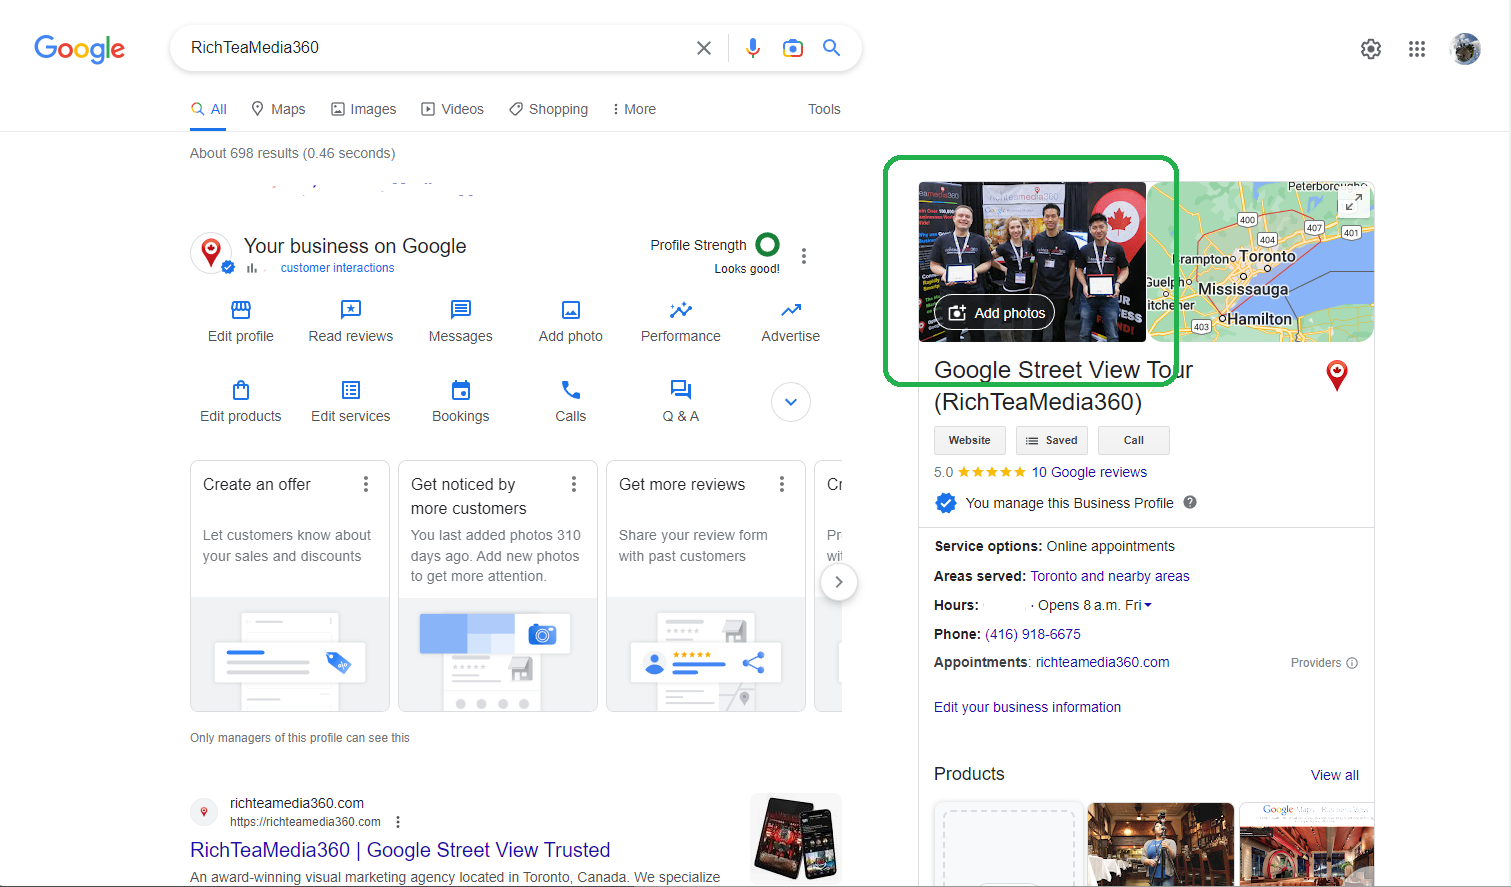
Task: Open Q & A section
Action: pos(681,402)
